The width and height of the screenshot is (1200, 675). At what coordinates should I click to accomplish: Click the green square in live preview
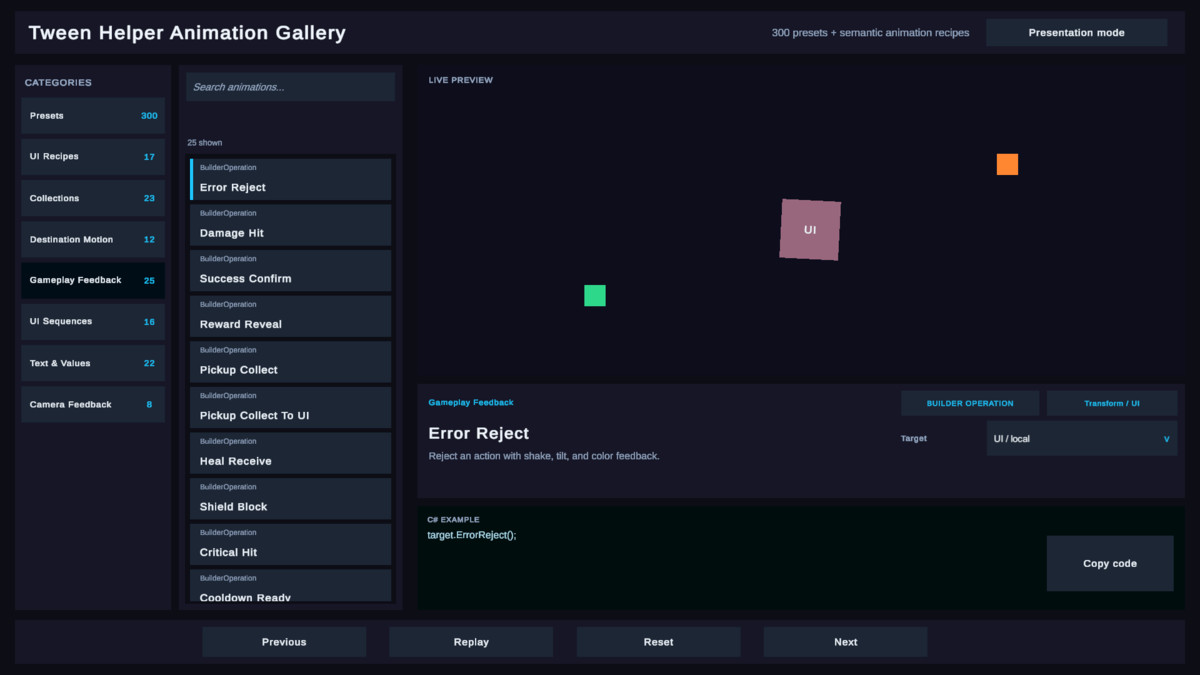point(595,295)
